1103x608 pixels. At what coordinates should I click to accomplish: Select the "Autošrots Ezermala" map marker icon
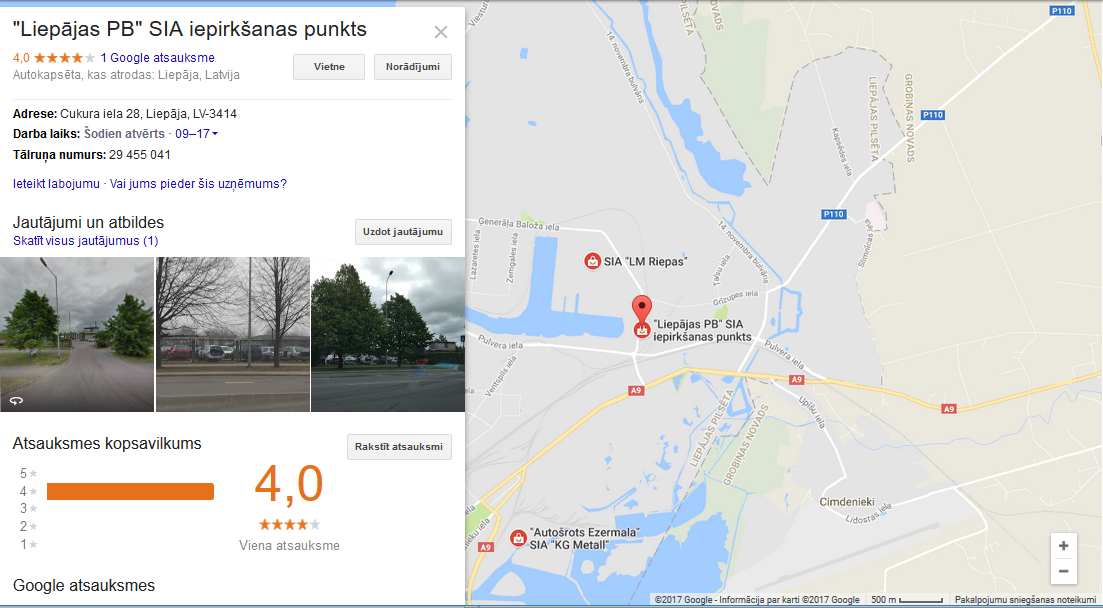(518, 538)
